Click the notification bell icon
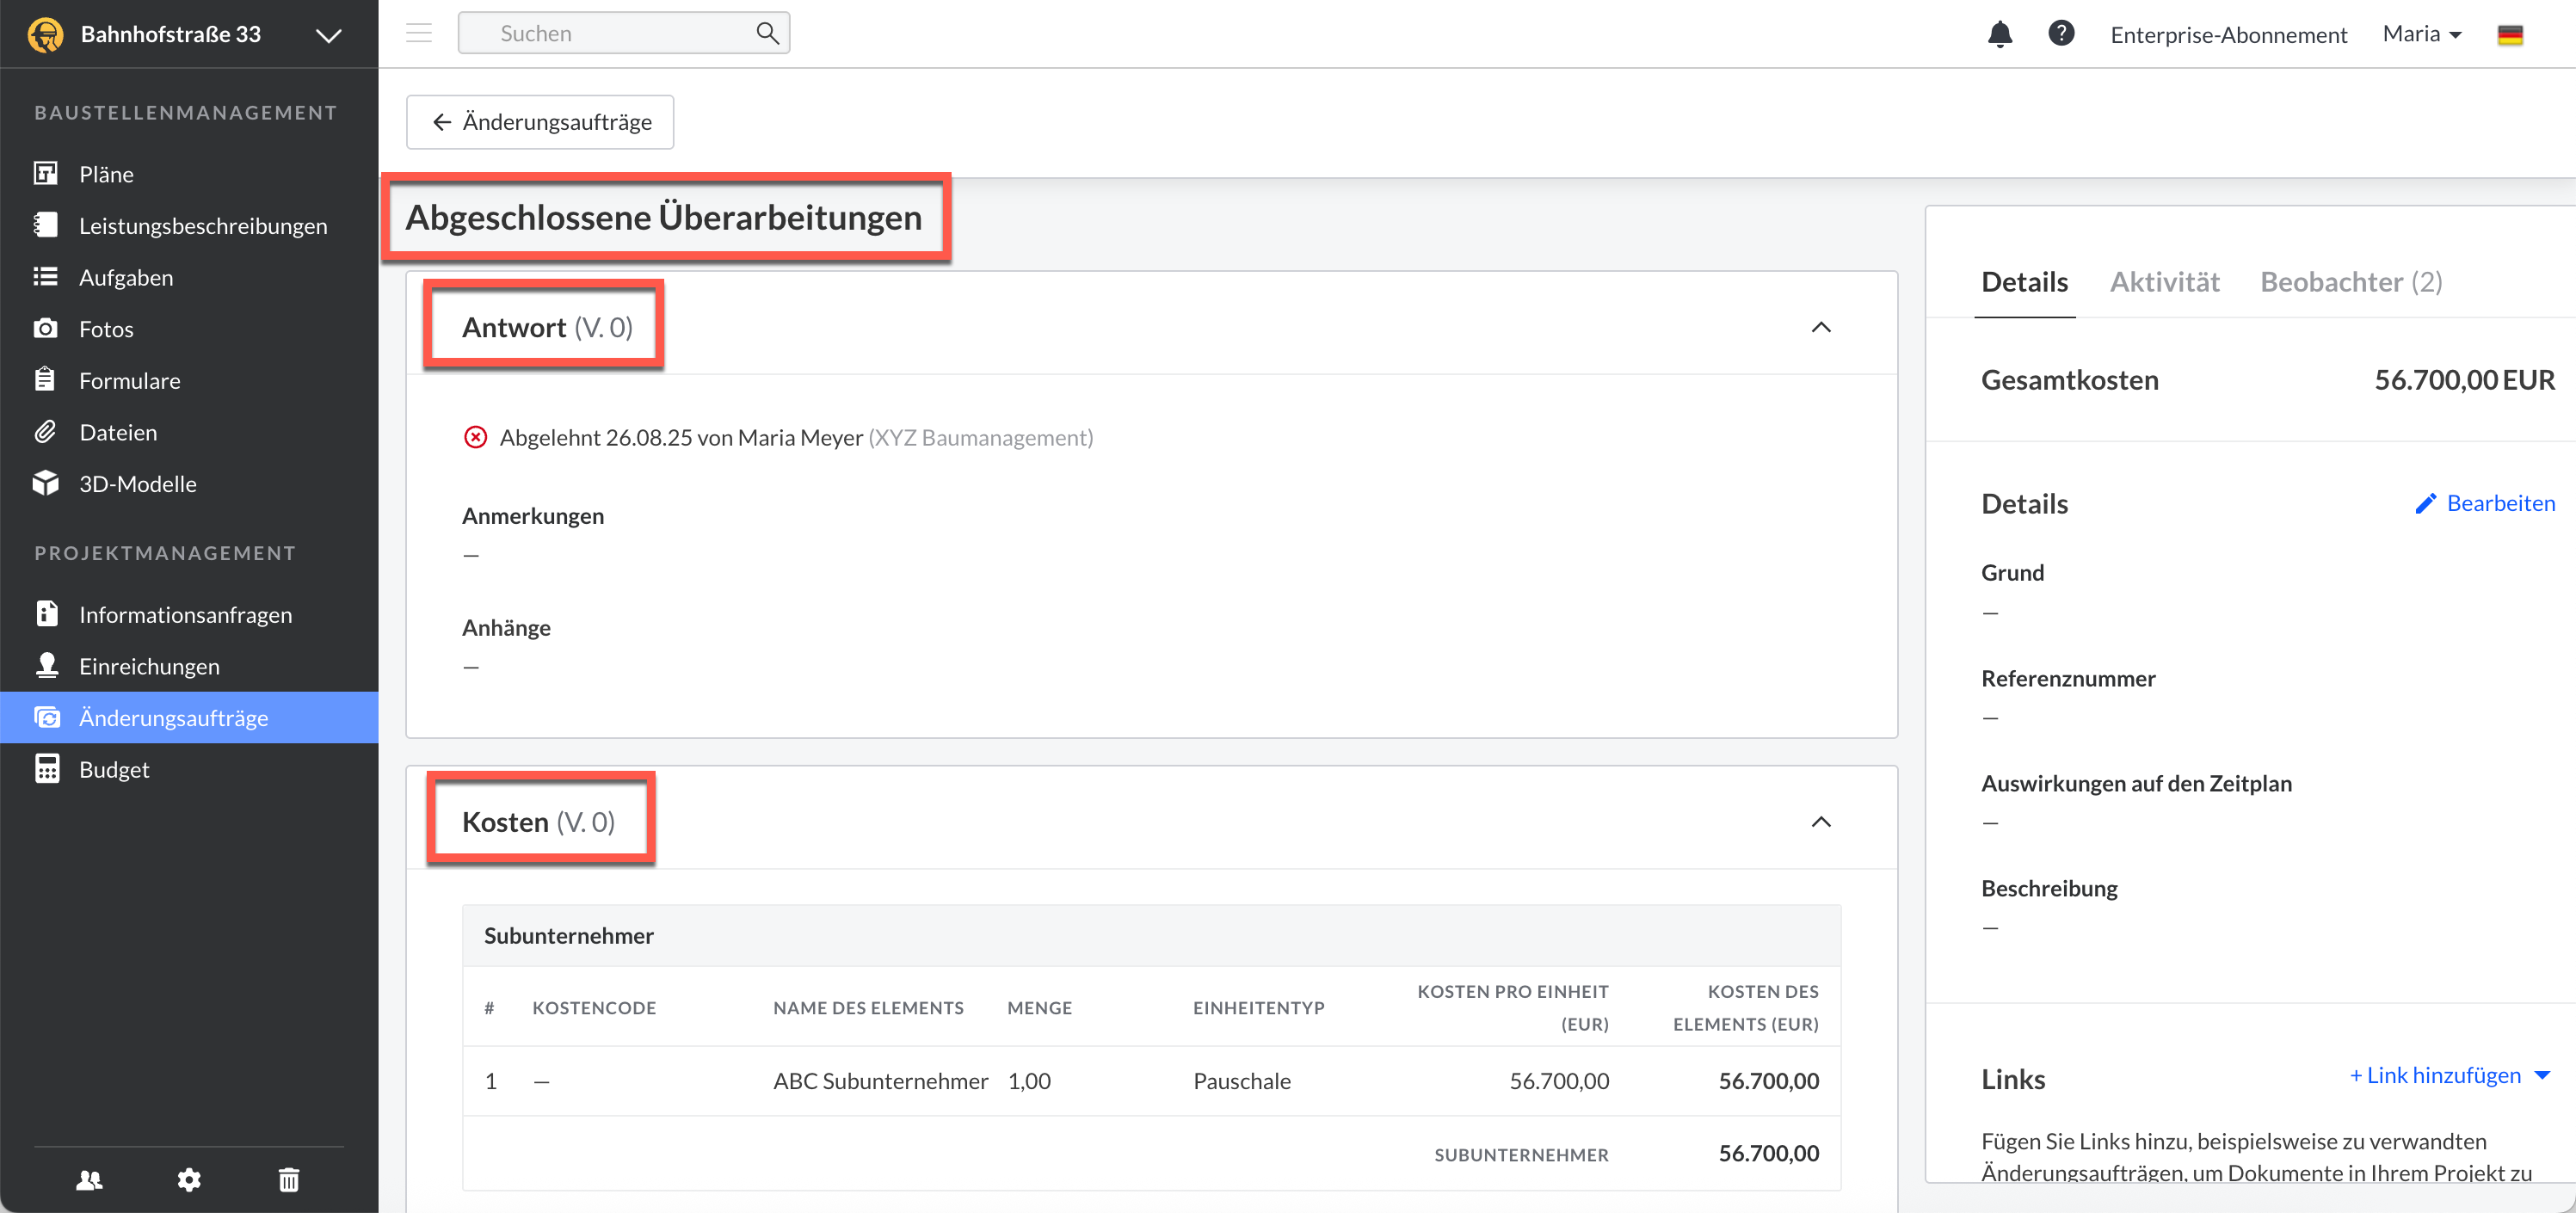2576x1213 pixels. click(x=1999, y=34)
